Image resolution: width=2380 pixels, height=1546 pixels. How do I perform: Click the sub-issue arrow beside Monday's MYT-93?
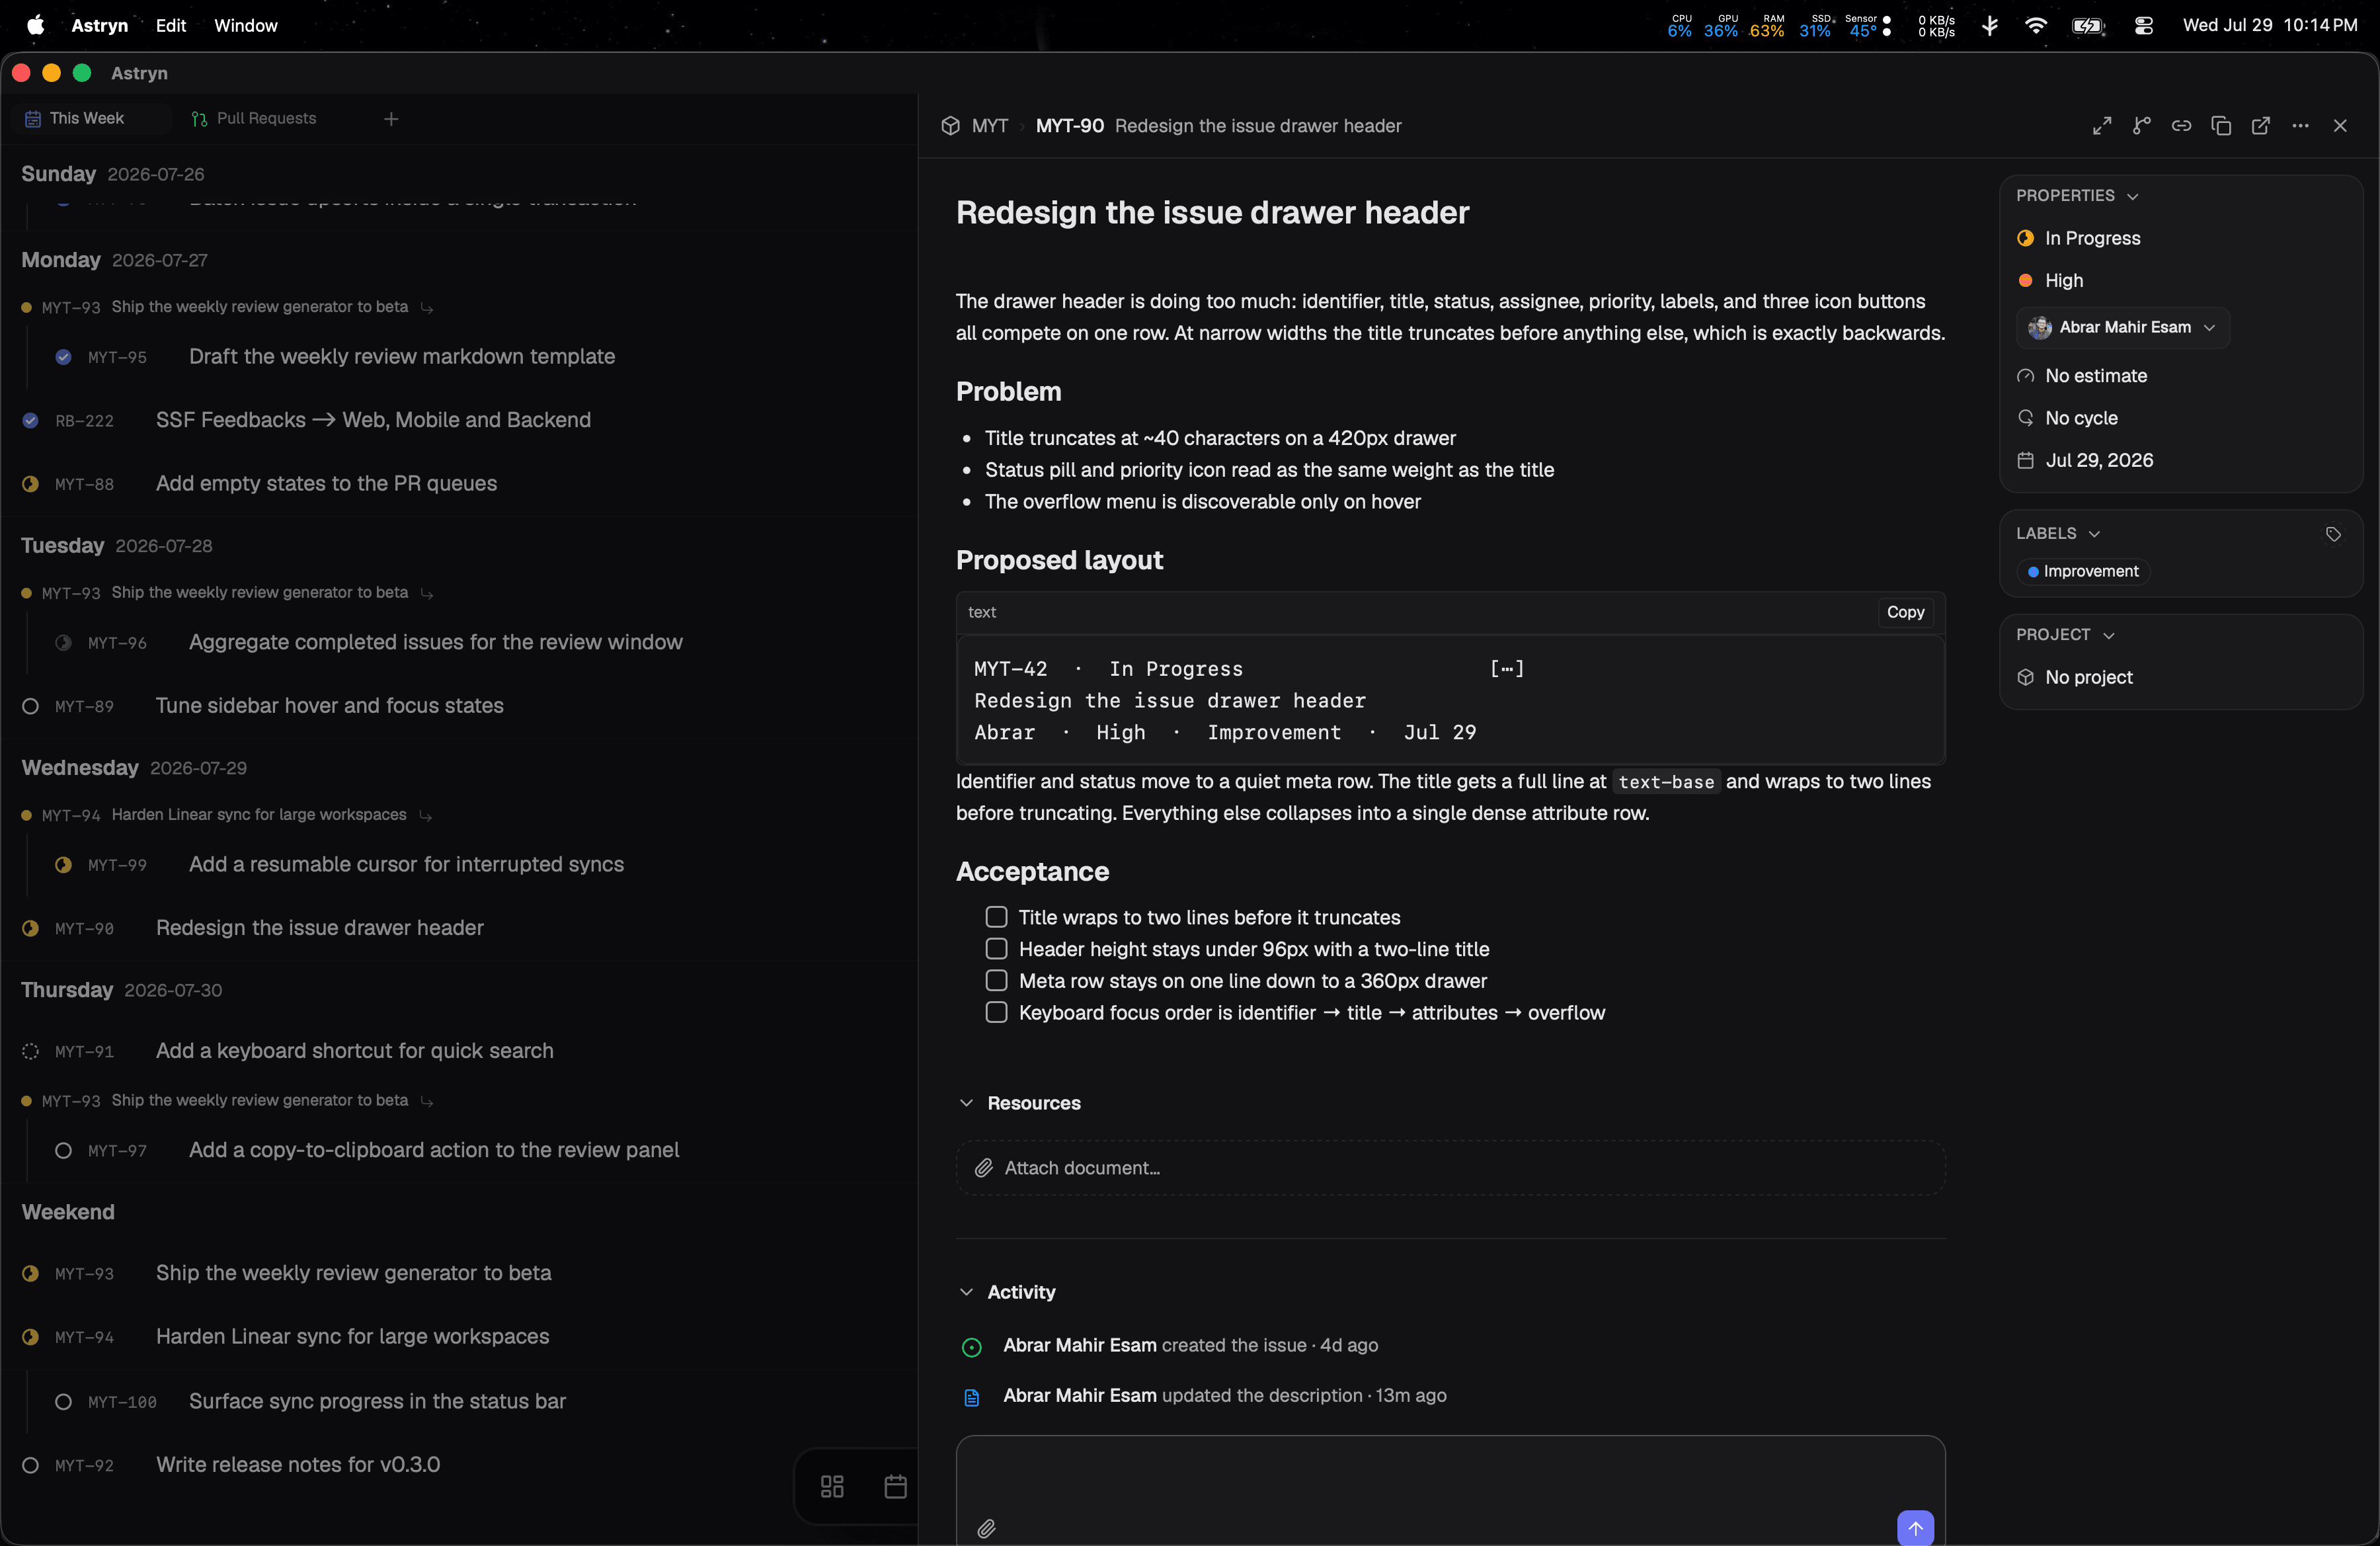click(427, 308)
